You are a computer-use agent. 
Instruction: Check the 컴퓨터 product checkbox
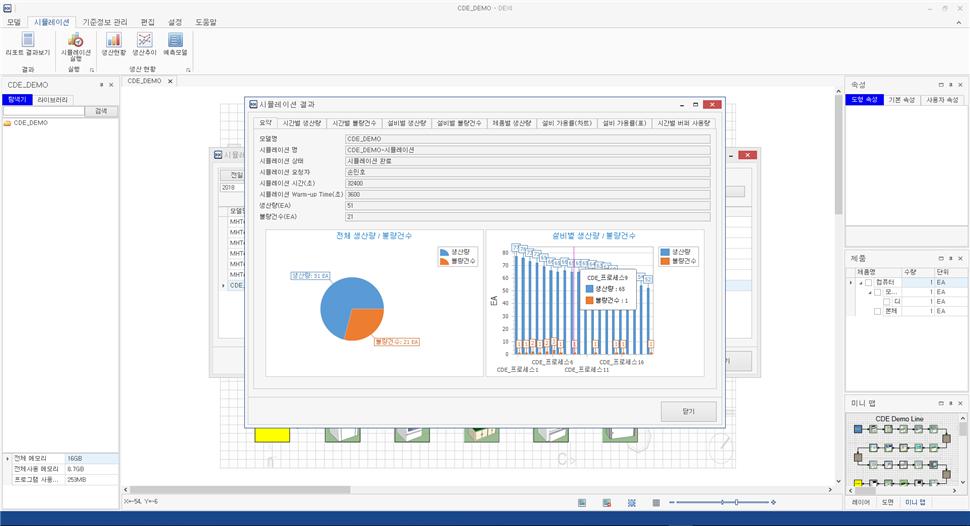tap(868, 282)
